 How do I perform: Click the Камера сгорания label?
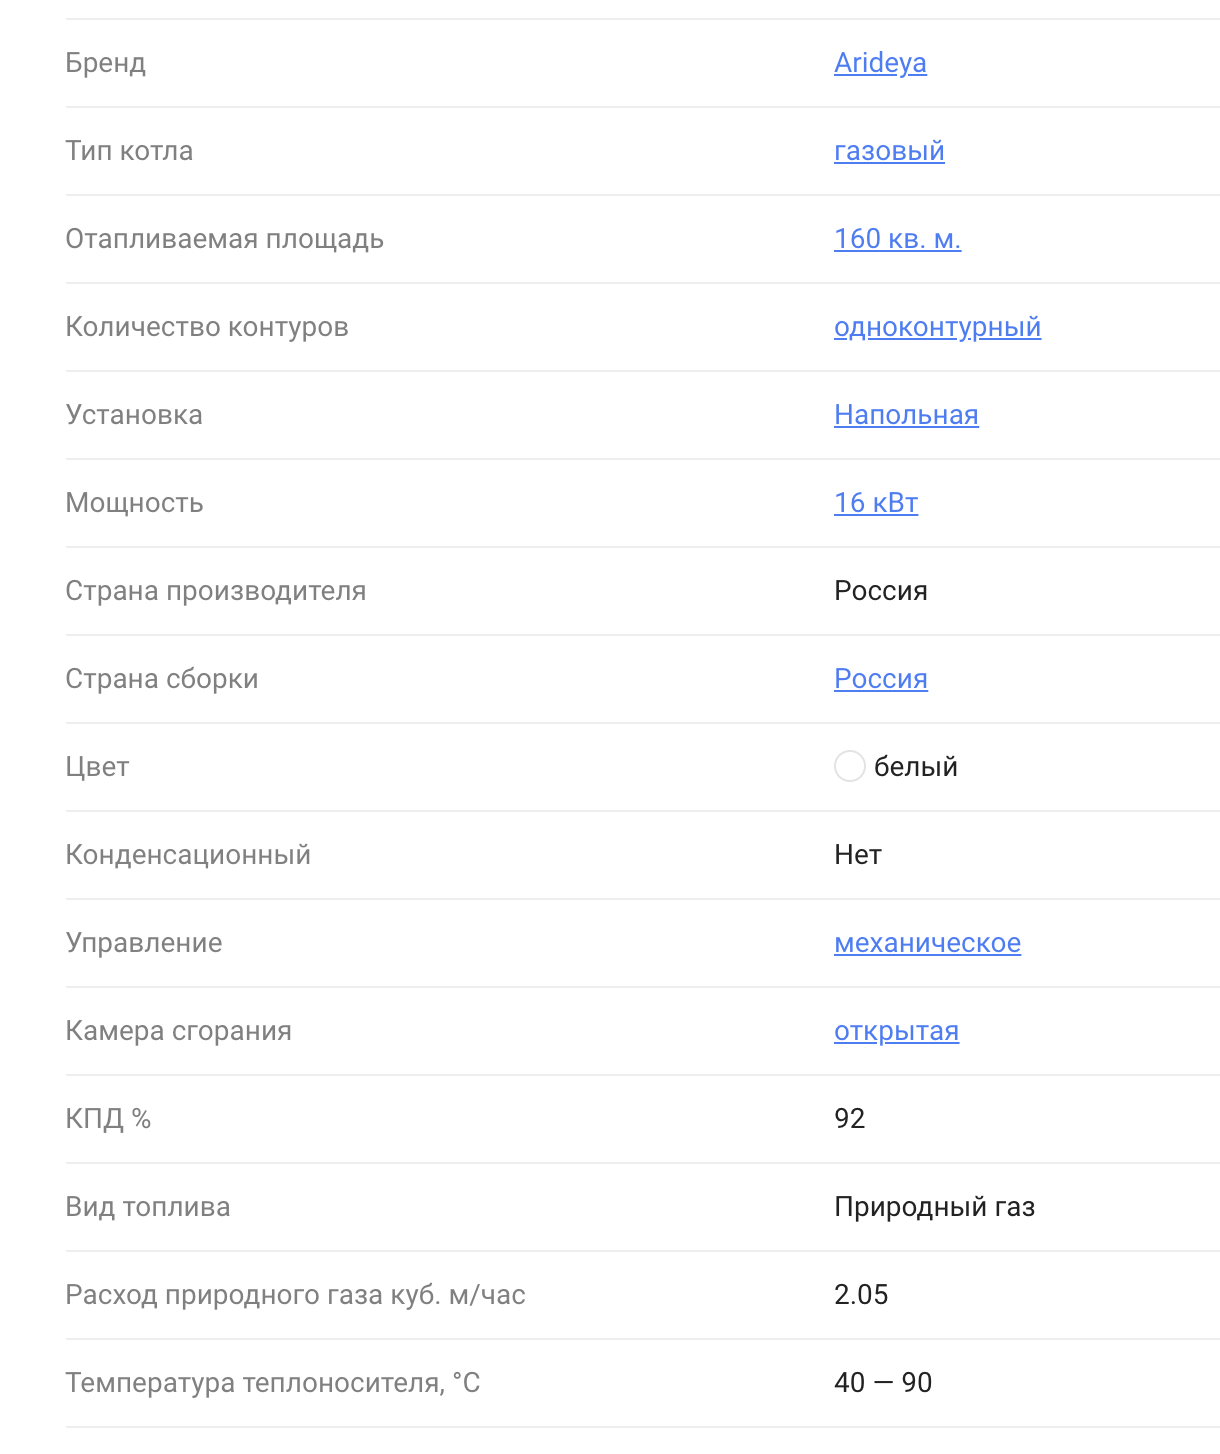pos(179,1031)
